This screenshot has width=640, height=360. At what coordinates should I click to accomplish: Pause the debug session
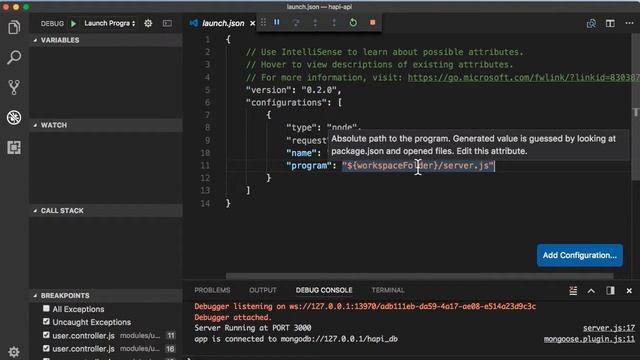(x=277, y=22)
